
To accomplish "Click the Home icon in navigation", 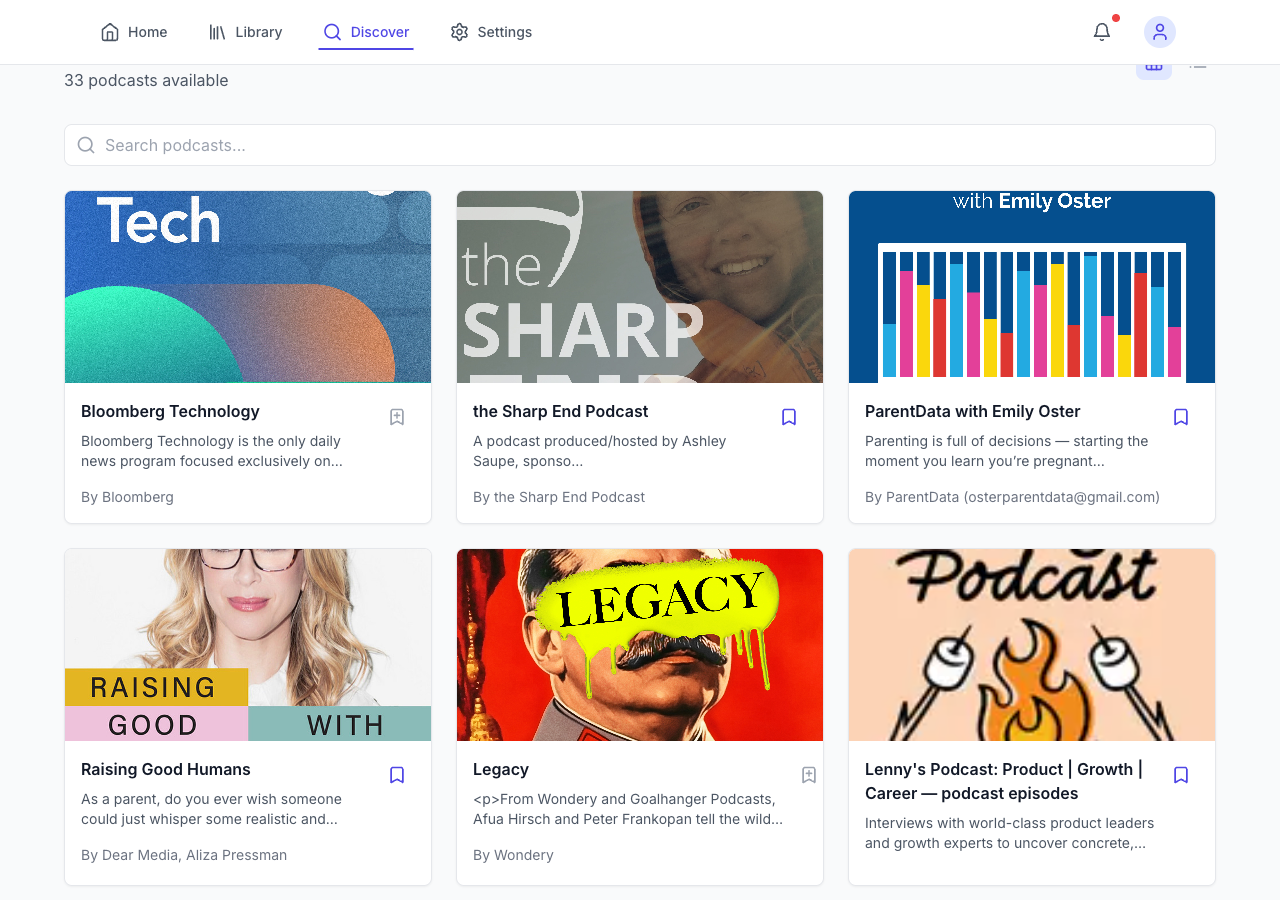I will pyautogui.click(x=110, y=31).
